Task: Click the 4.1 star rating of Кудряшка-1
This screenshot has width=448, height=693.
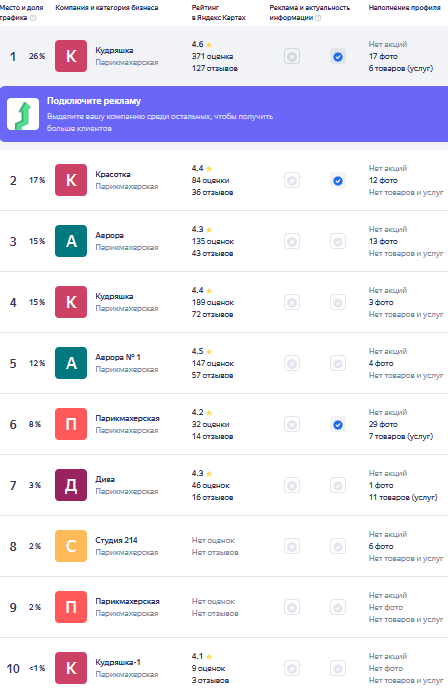Action: pos(202,656)
